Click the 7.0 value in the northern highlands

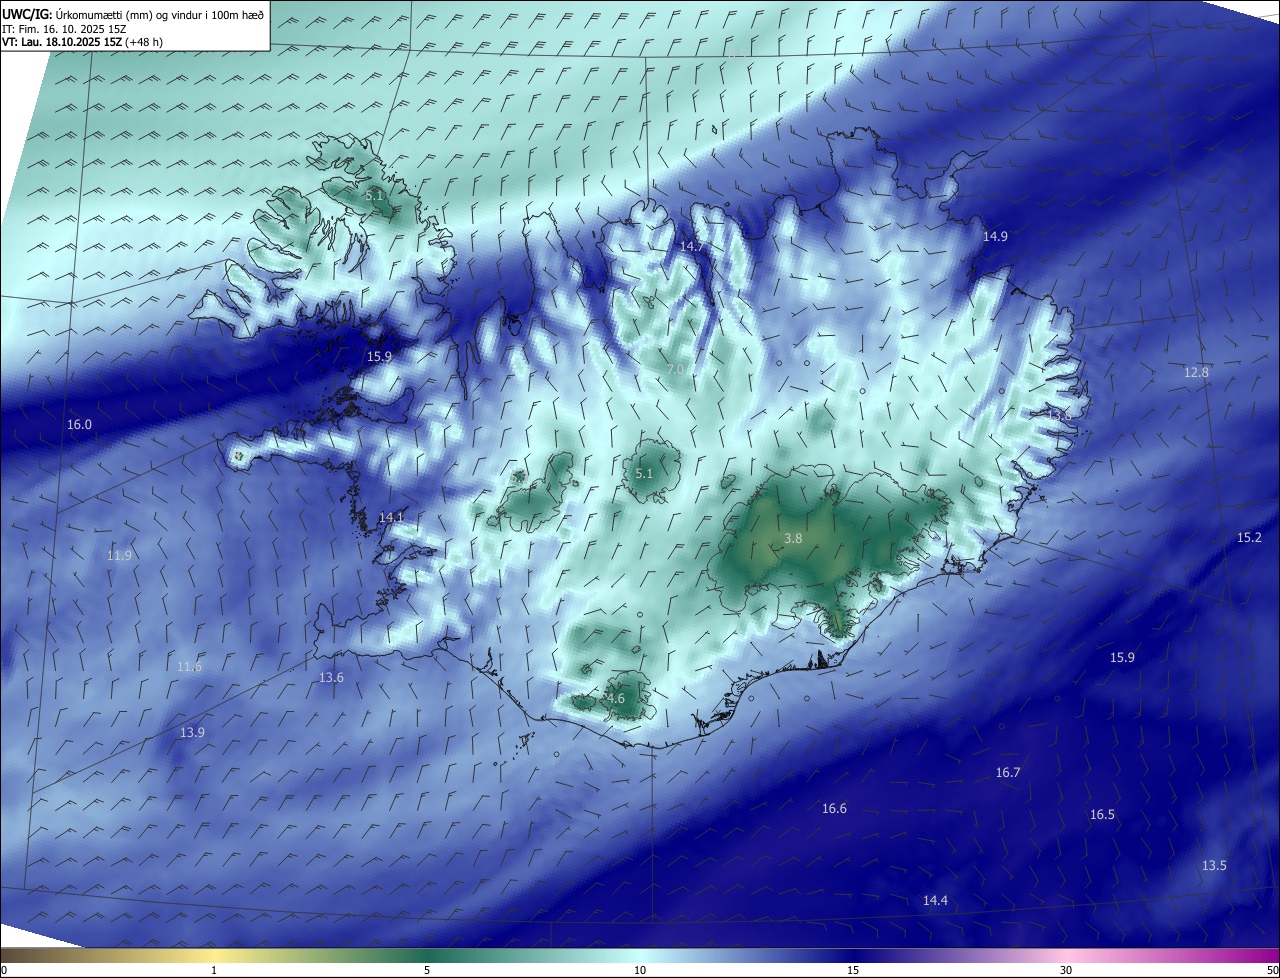click(675, 369)
